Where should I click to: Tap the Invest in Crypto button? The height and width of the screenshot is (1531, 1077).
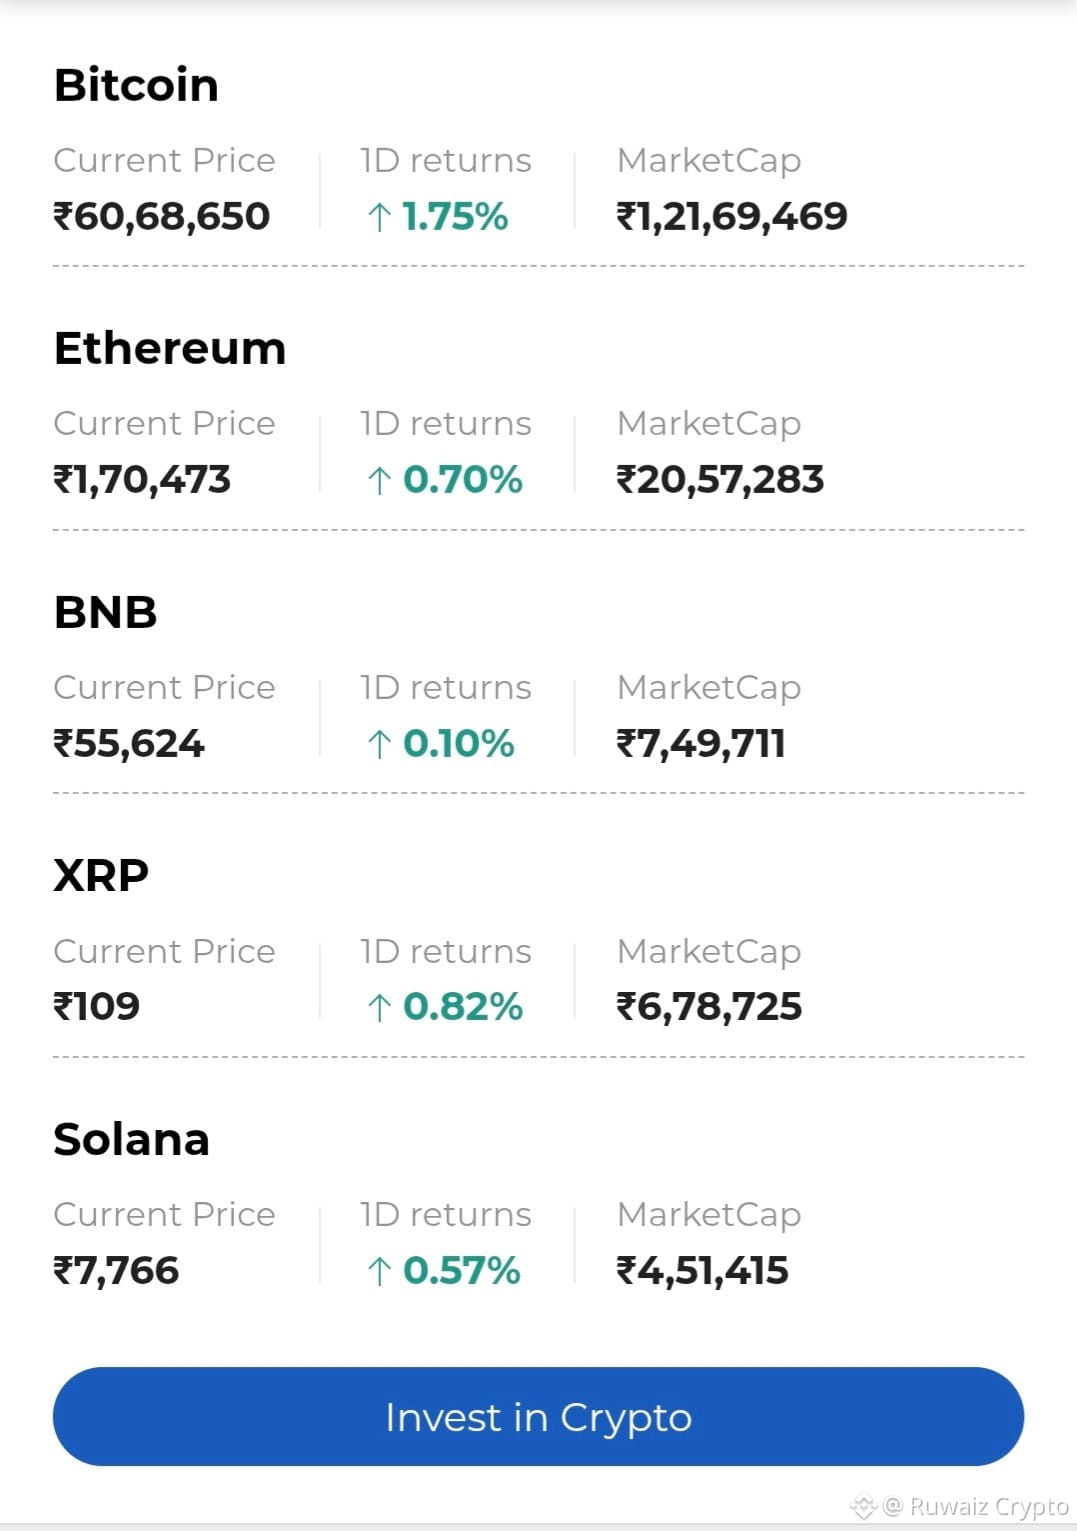(x=538, y=1416)
